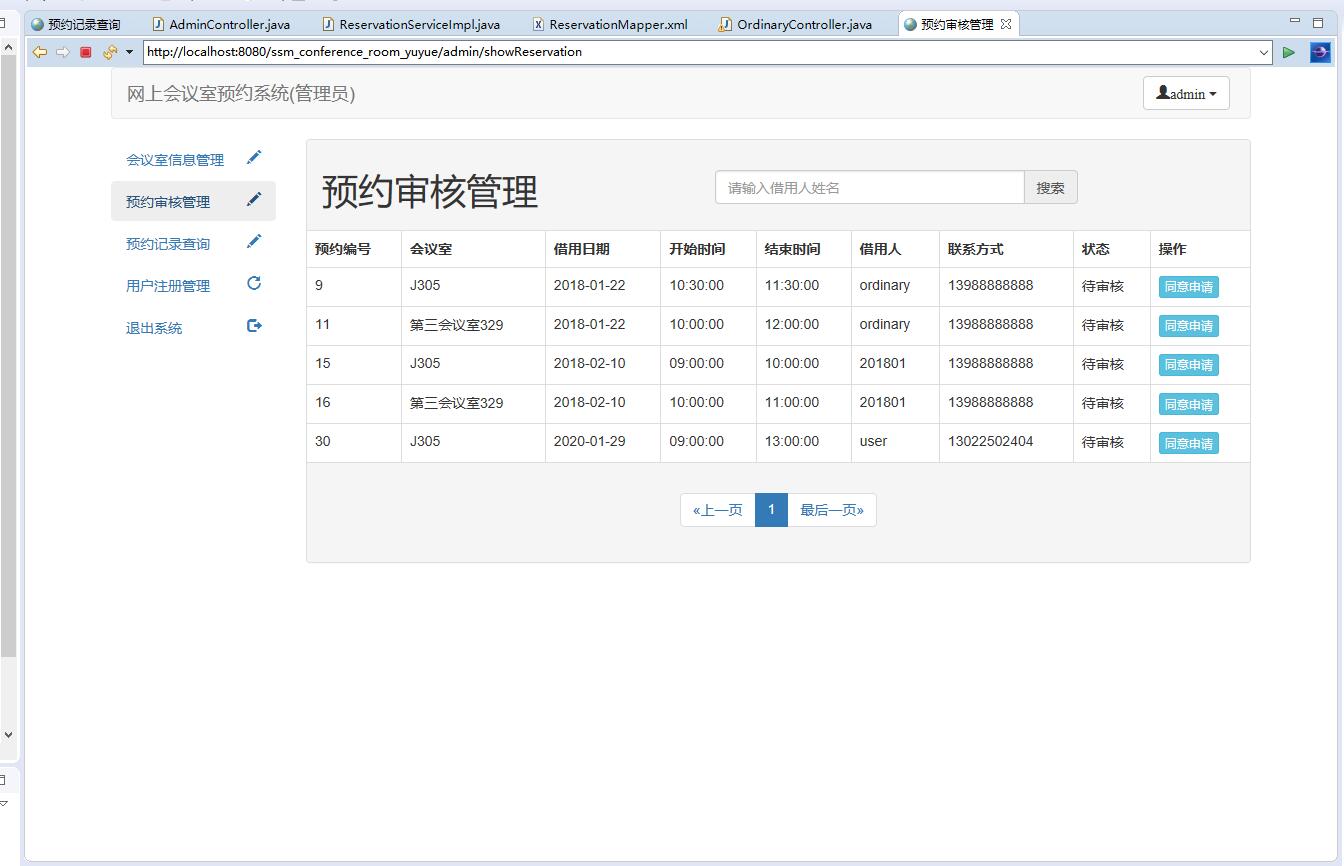Click the logout icon beside 退出系统

click(x=254, y=326)
